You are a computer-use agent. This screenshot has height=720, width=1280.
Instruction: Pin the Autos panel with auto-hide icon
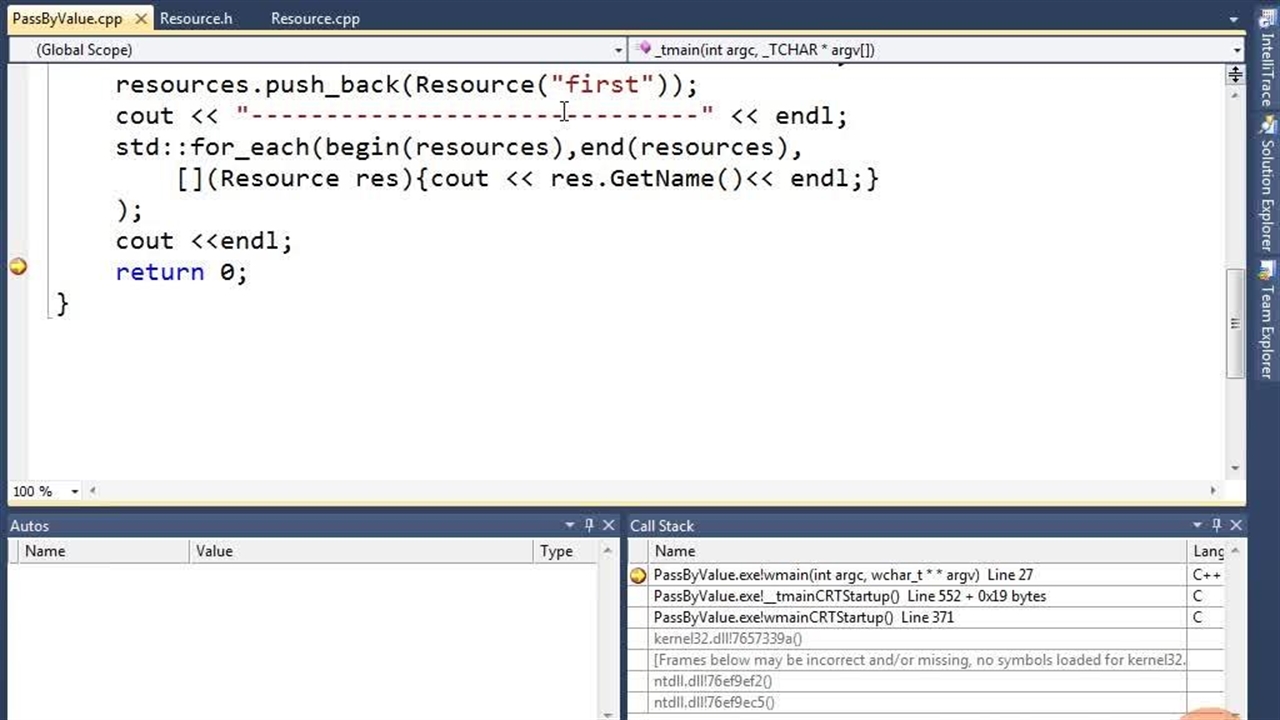[589, 525]
